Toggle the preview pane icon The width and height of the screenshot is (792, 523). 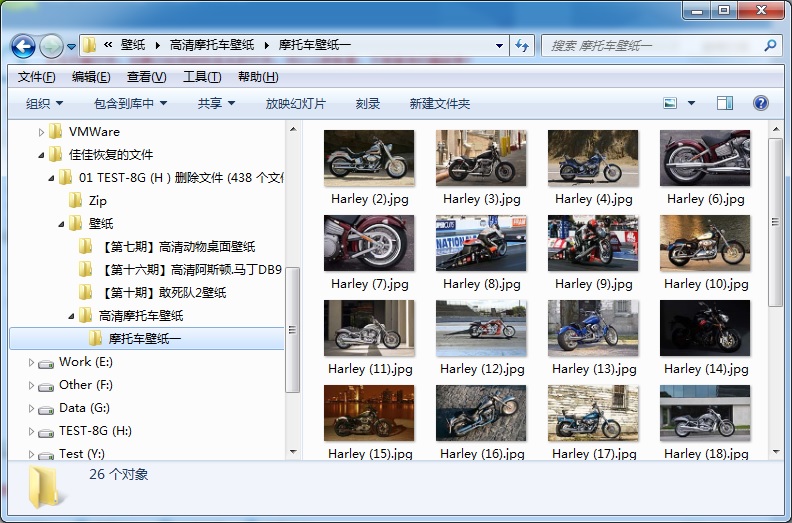coord(725,103)
